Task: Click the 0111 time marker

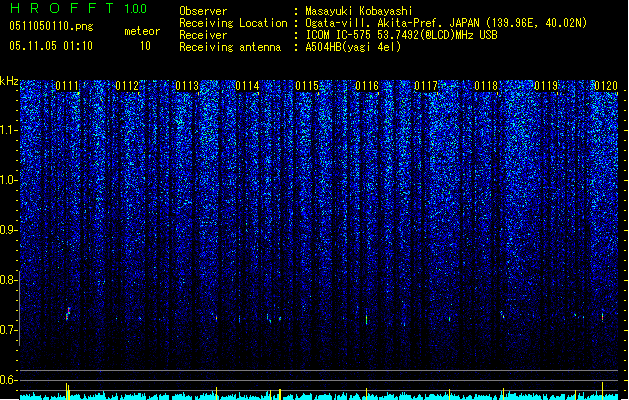Action: point(67,86)
